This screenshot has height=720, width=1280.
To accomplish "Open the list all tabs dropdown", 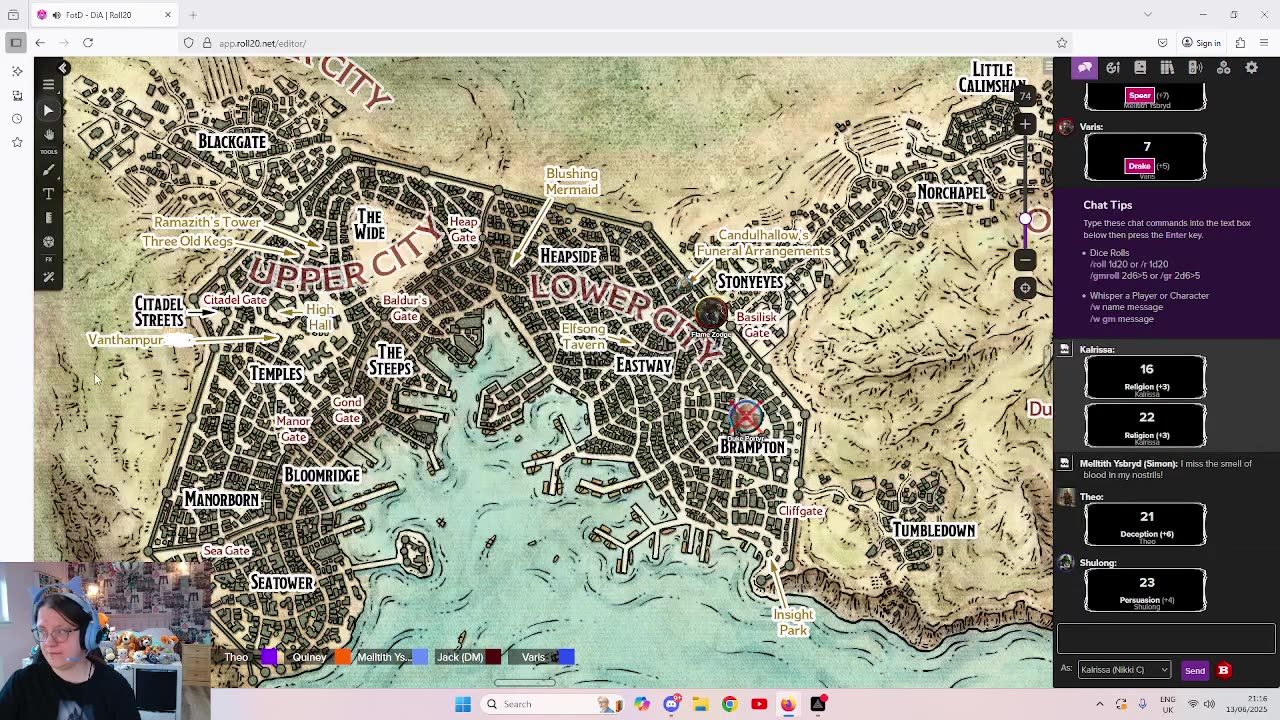I will [1148, 15].
